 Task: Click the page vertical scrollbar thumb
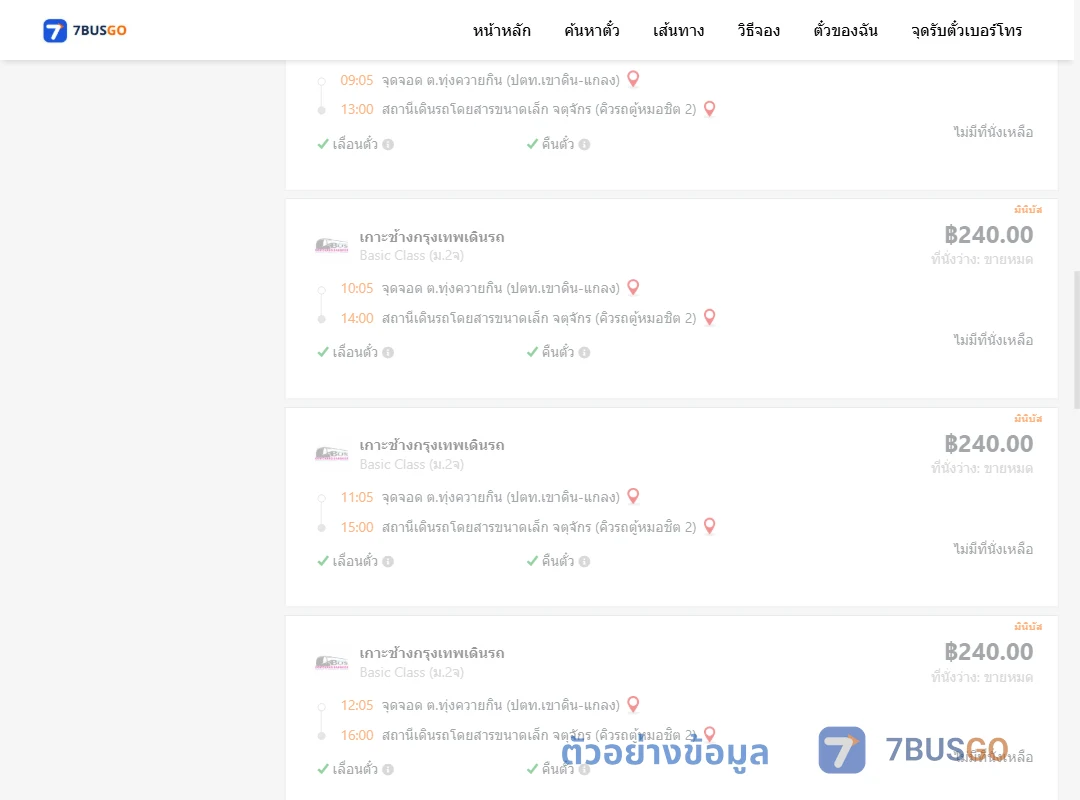[x=1077, y=340]
